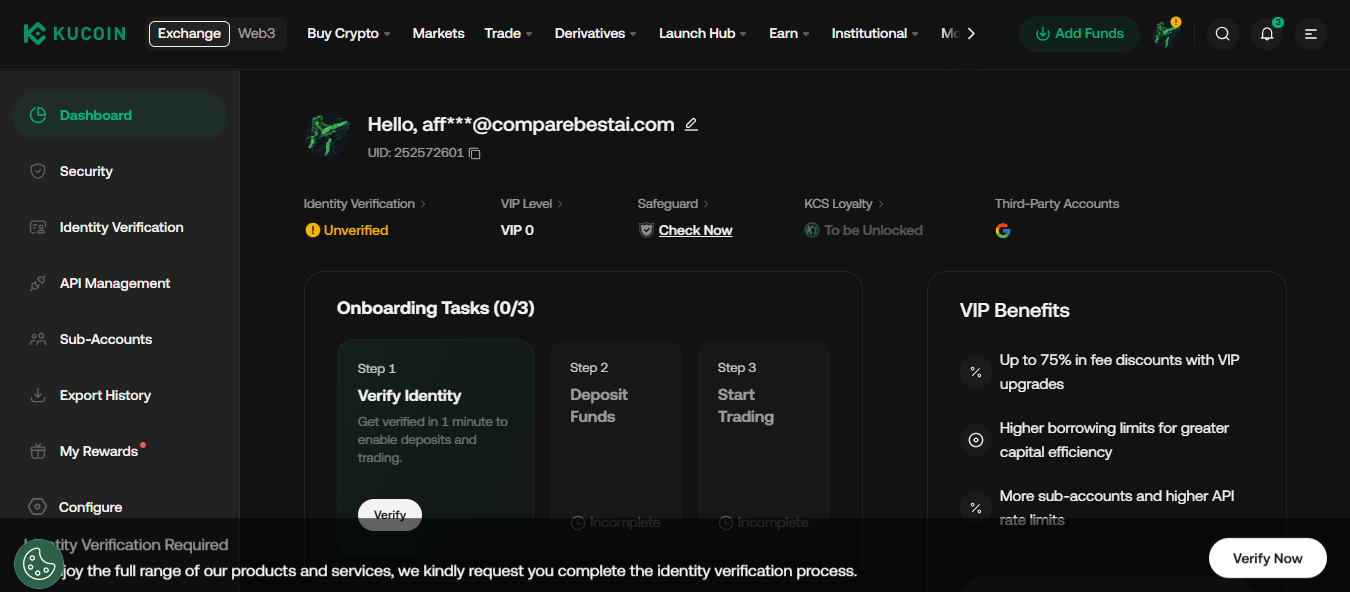Viewport: 1350px width, 592px height.
Task: Click the Security shield icon in sidebar
Action: [38, 171]
